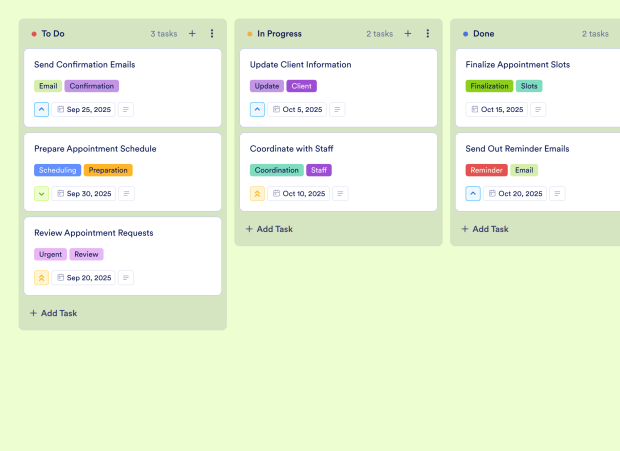Click Add Task under To Do column
620x451 pixels.
(x=54, y=313)
